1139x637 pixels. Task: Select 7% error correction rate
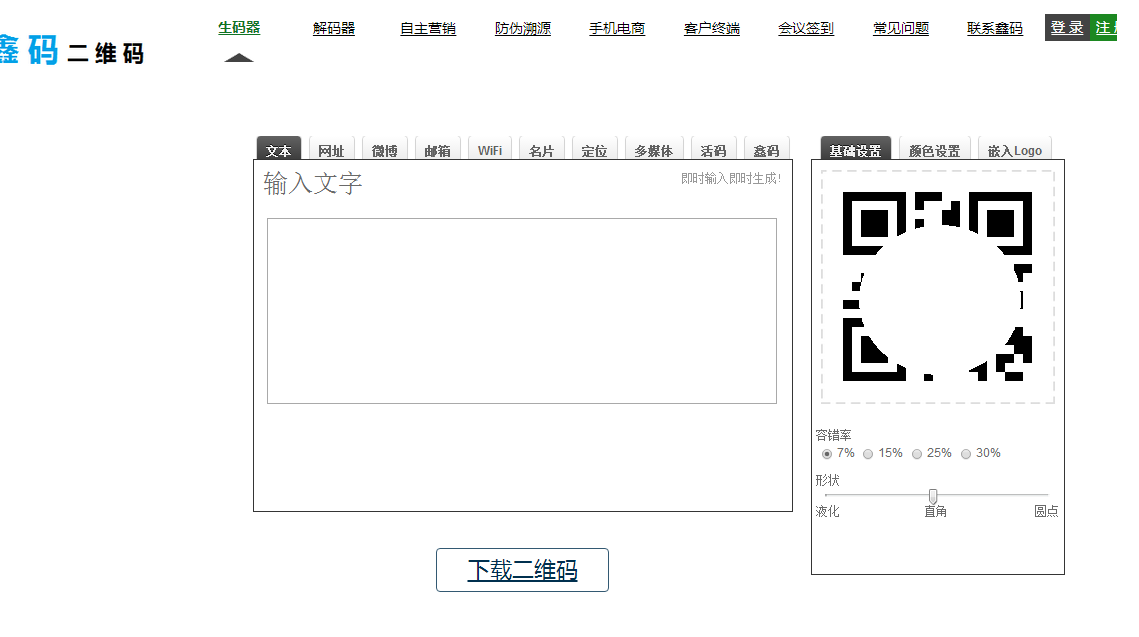pyautogui.click(x=827, y=454)
